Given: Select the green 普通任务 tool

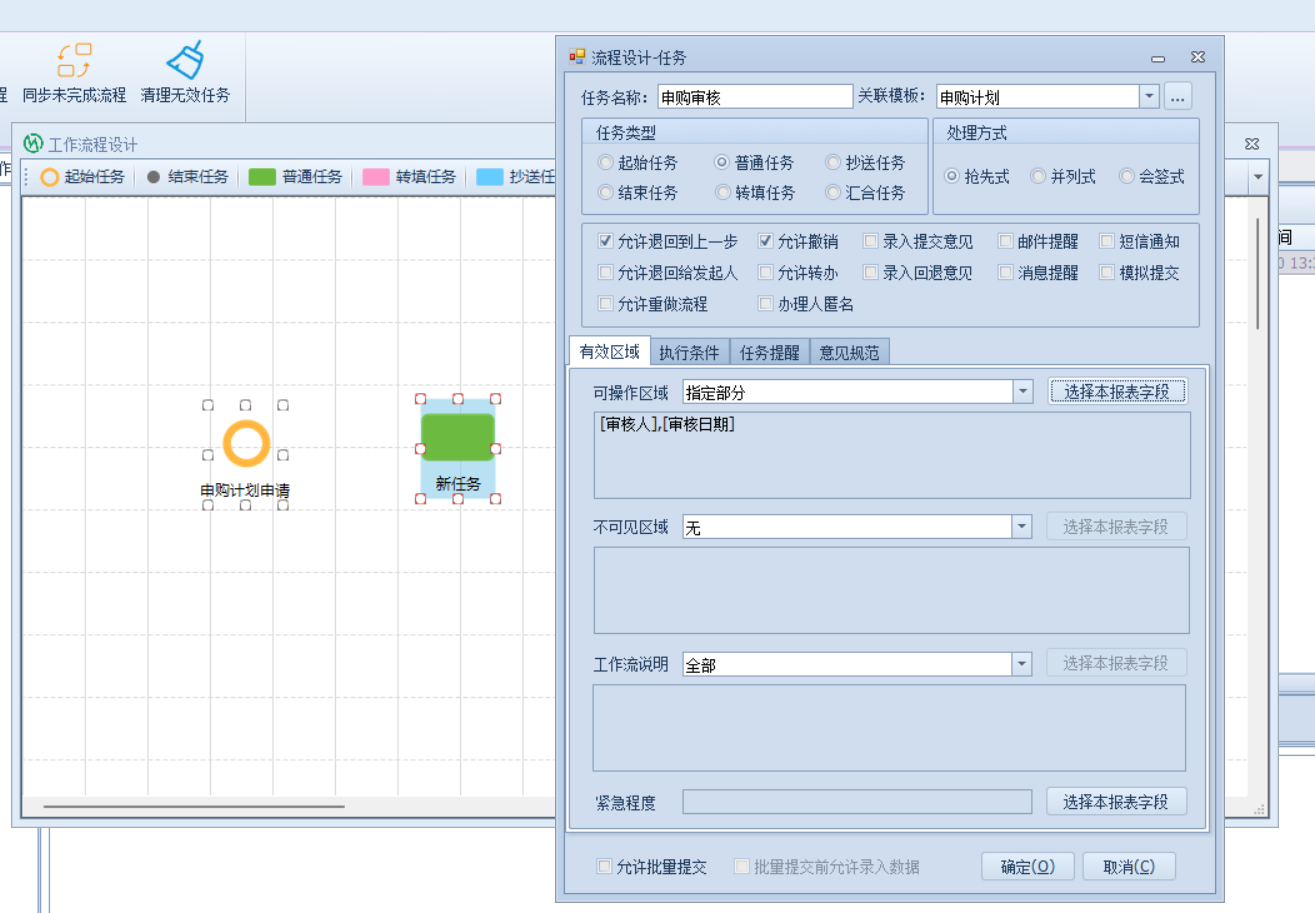Looking at the screenshot, I should coord(262,177).
